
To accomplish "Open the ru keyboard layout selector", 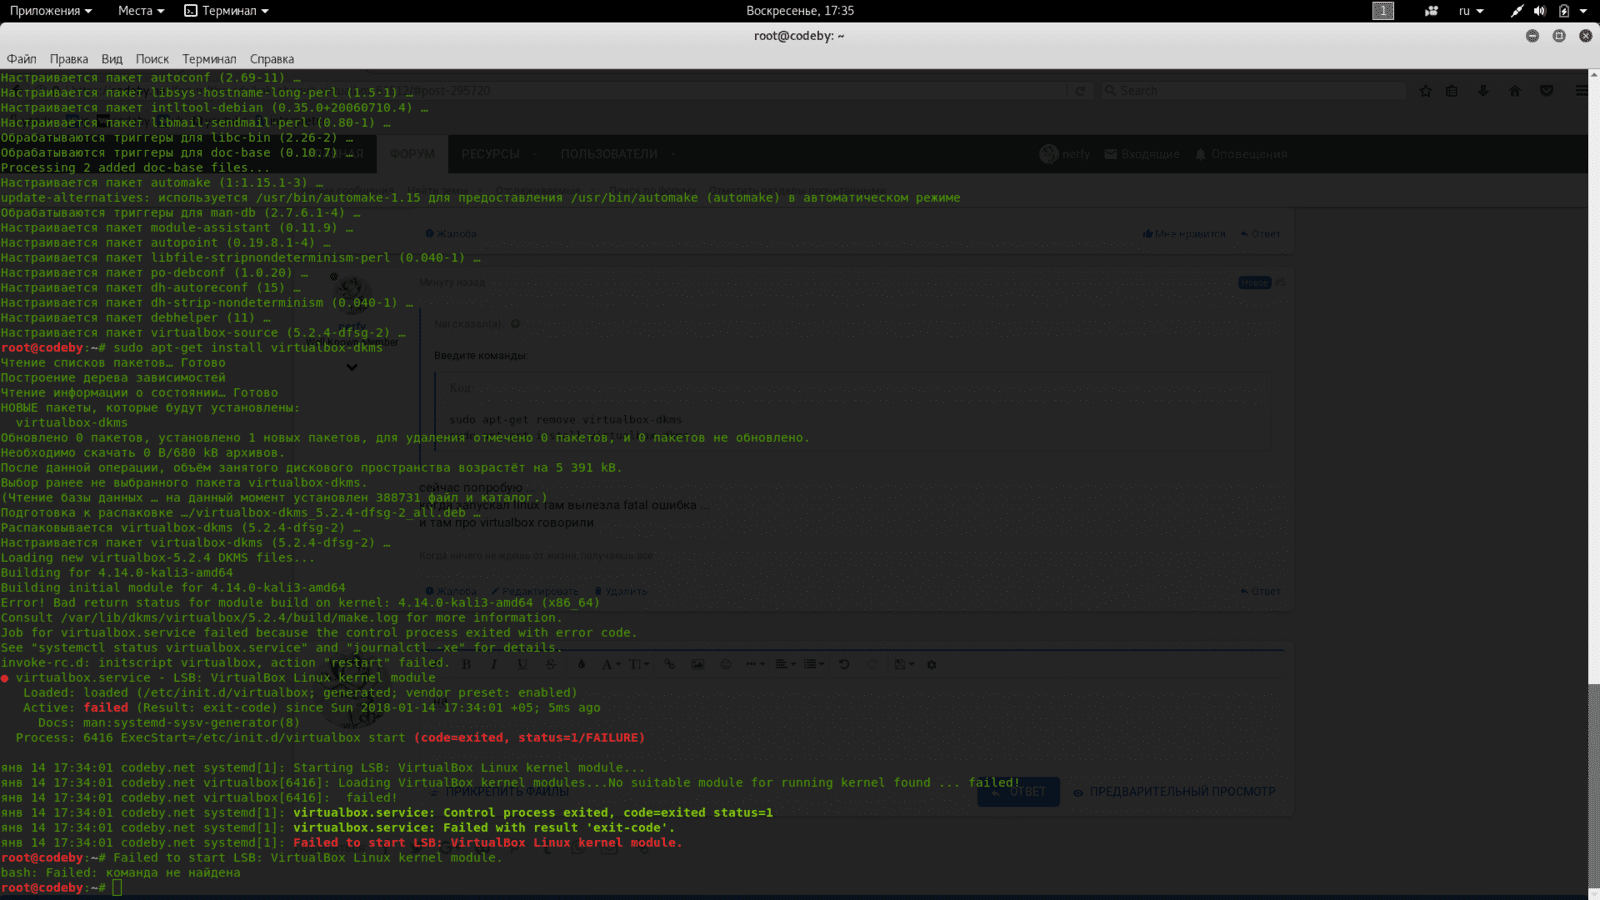I will [x=1470, y=11].
